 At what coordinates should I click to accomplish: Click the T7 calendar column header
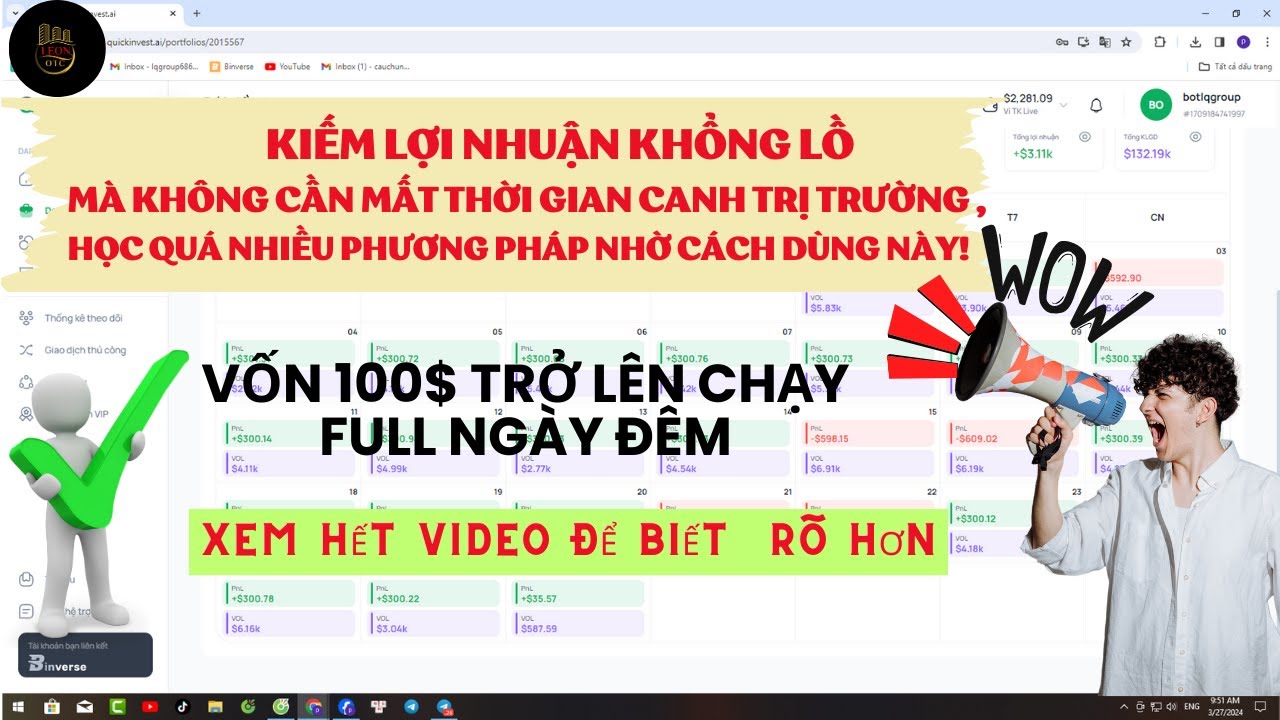coord(1012,217)
